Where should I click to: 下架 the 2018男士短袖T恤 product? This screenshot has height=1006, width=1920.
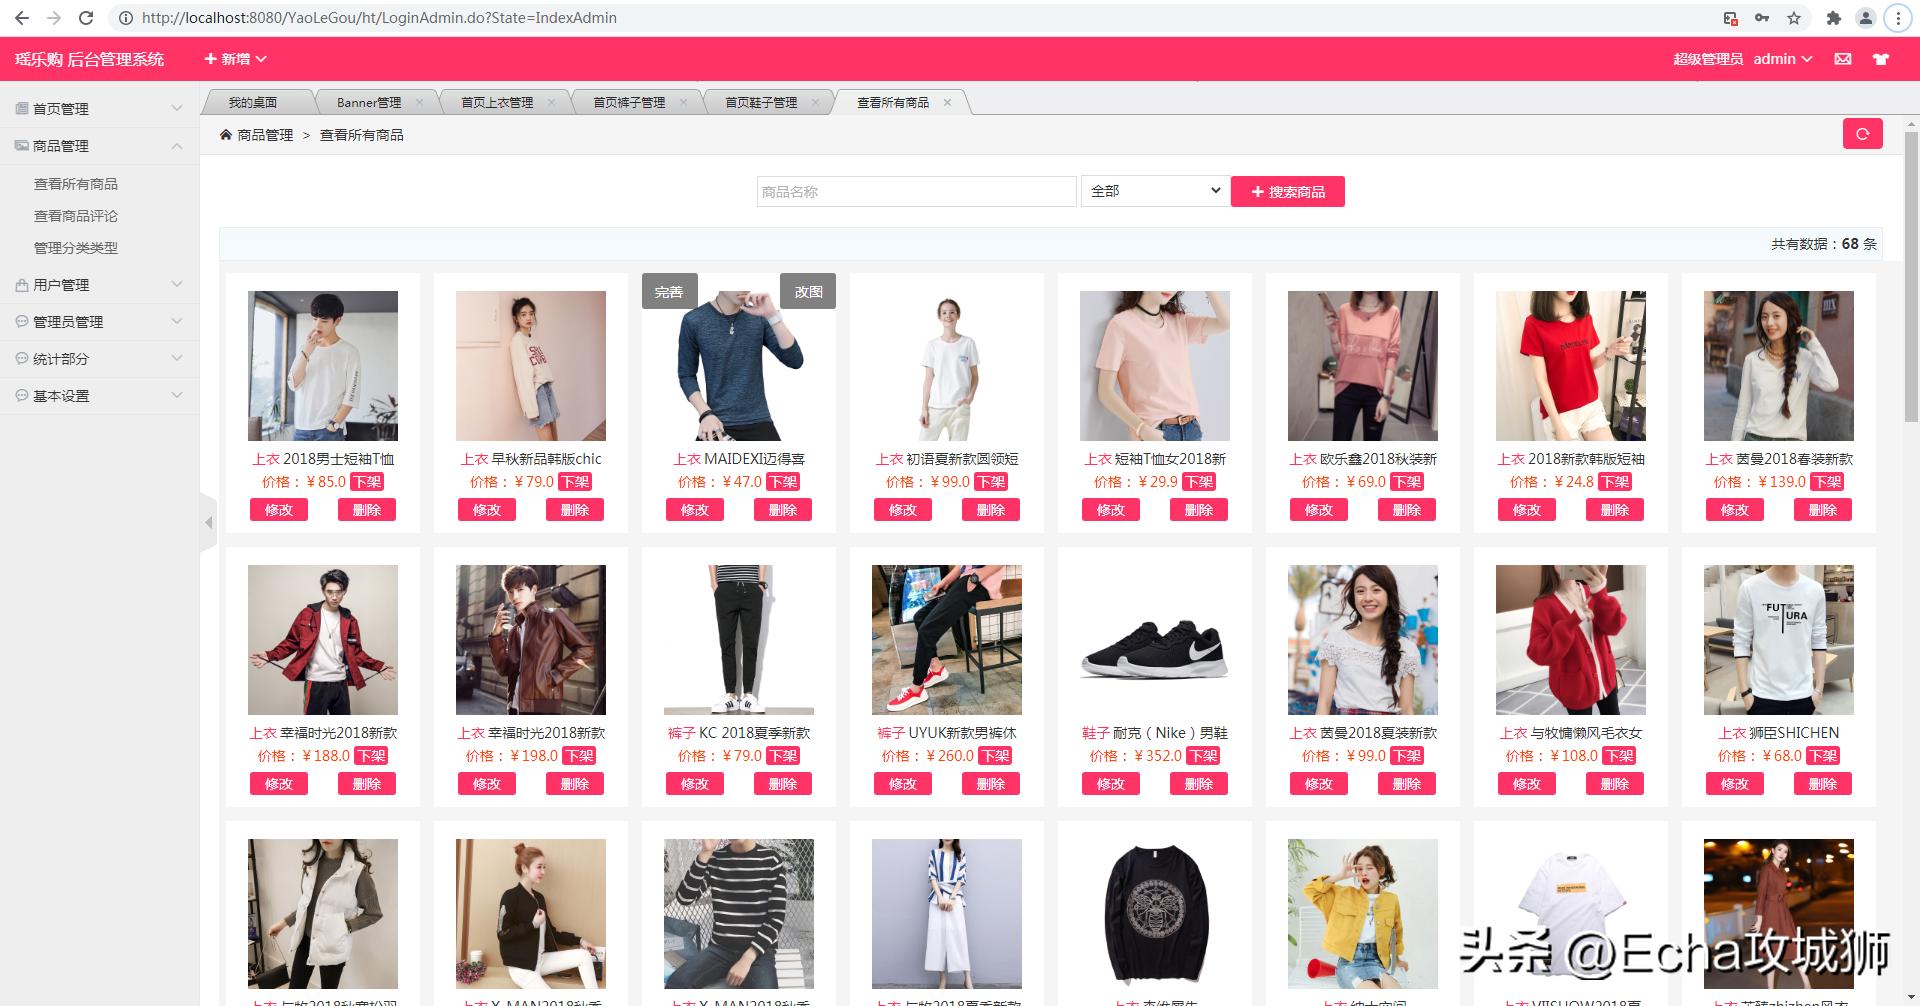tap(367, 481)
